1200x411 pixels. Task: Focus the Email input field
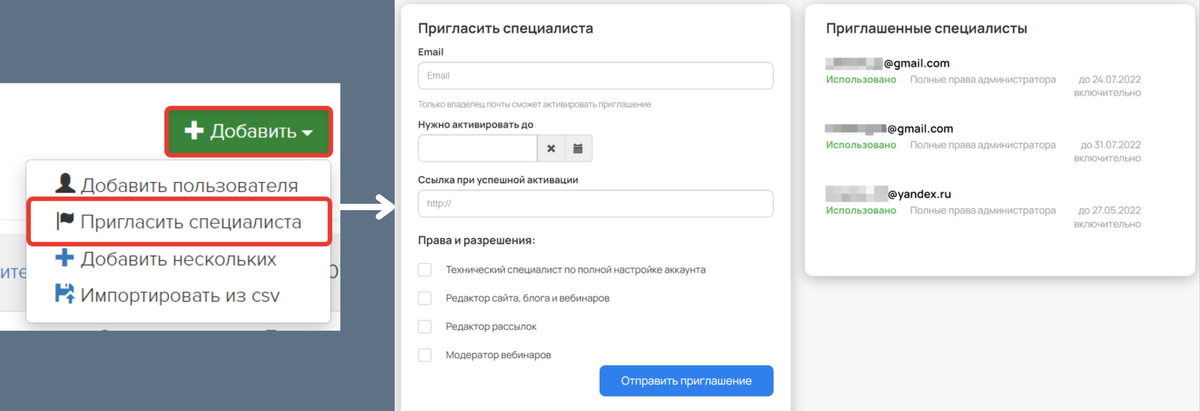point(596,76)
